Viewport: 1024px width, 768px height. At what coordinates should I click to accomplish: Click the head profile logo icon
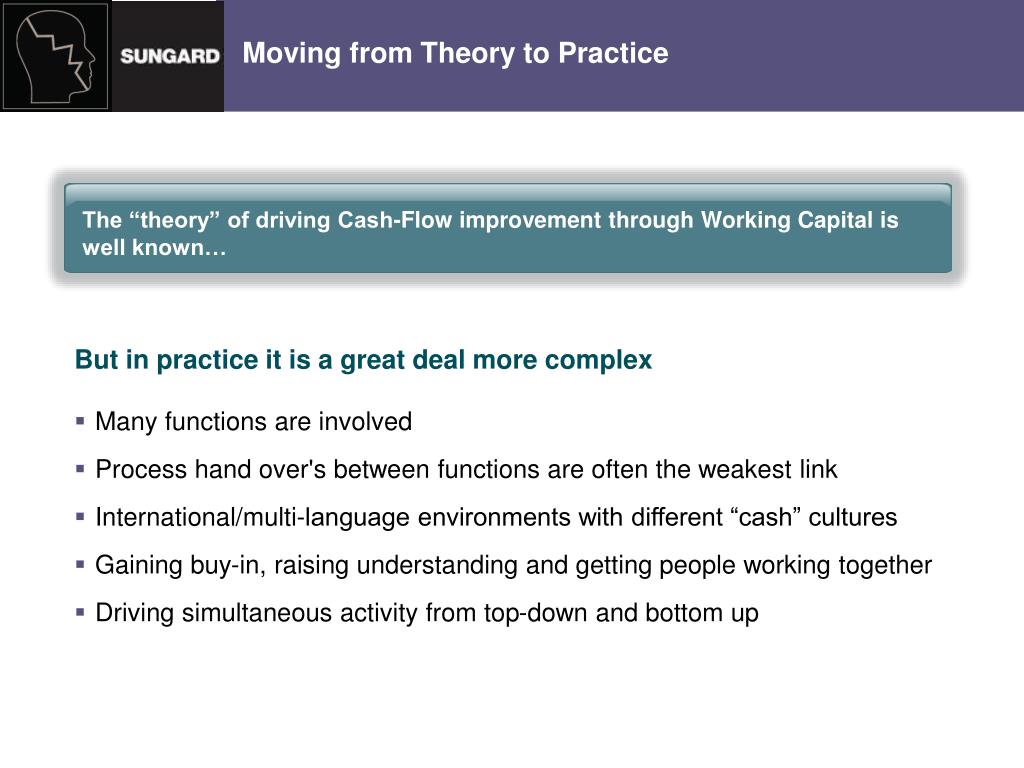tap(55, 56)
